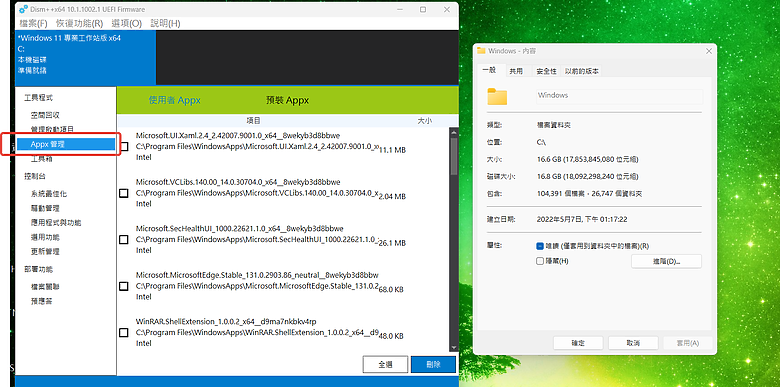This screenshot has height=387, width=780.
Task: Click 確定 in Windows properties dialog
Action: pyautogui.click(x=578, y=343)
